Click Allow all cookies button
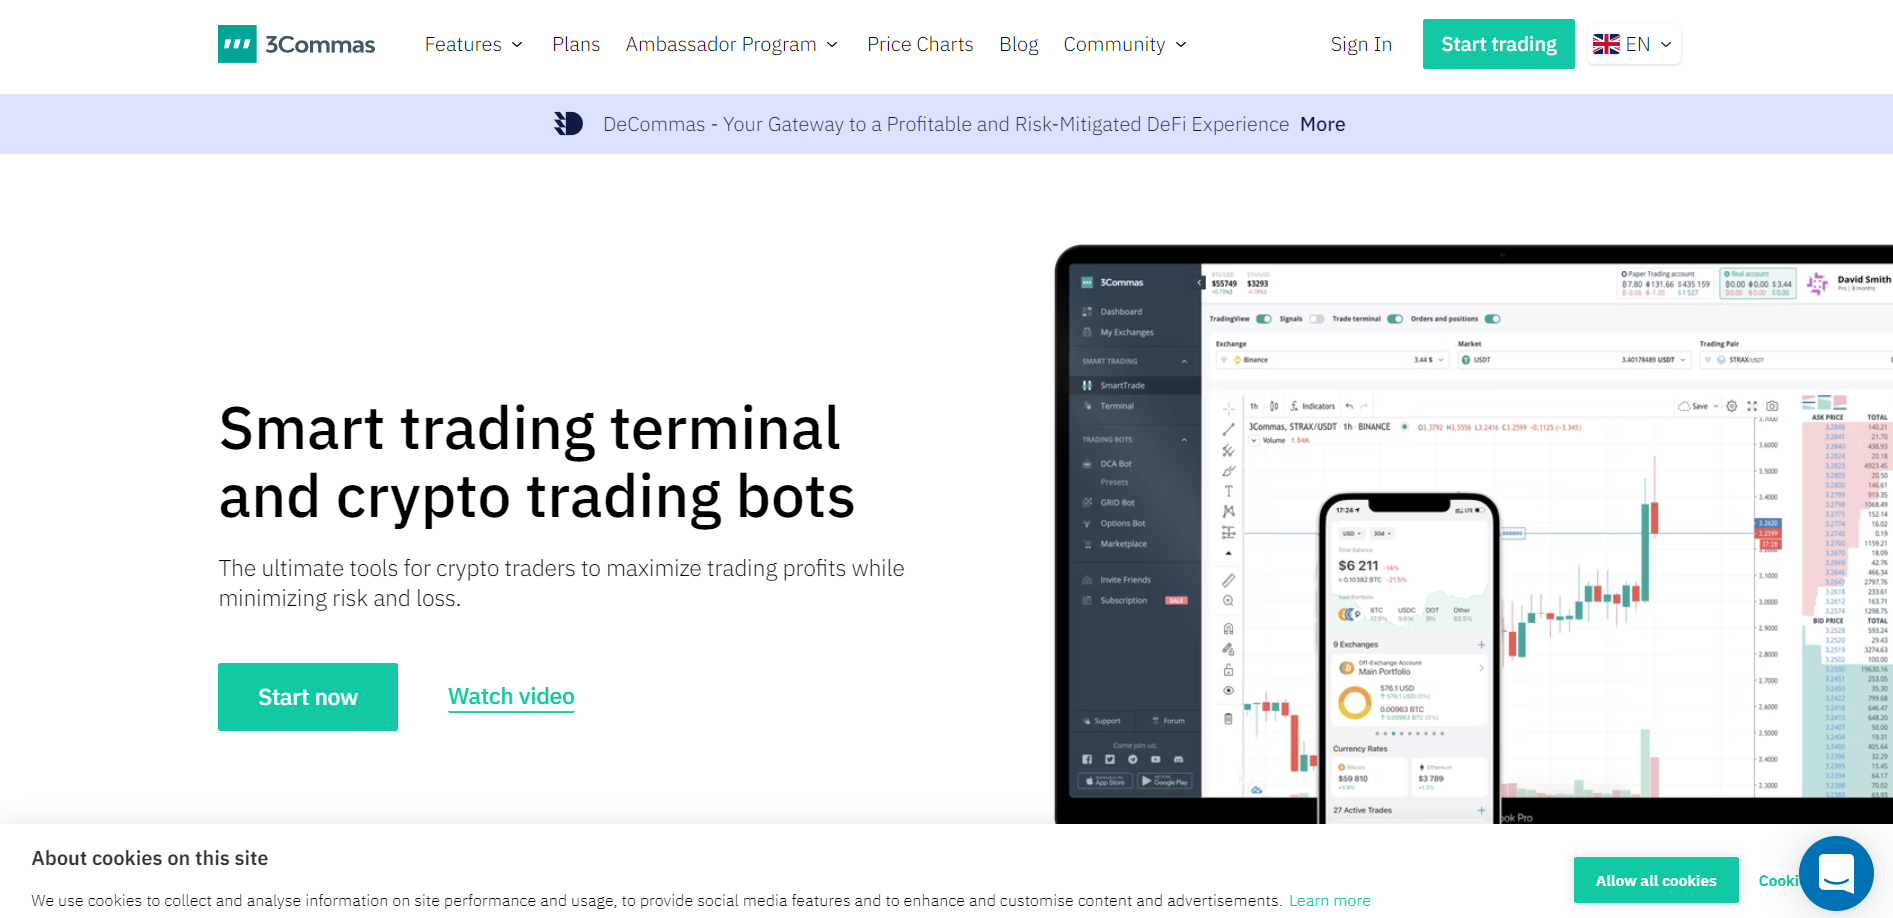Viewport: 1893px width, 918px height. point(1656,880)
